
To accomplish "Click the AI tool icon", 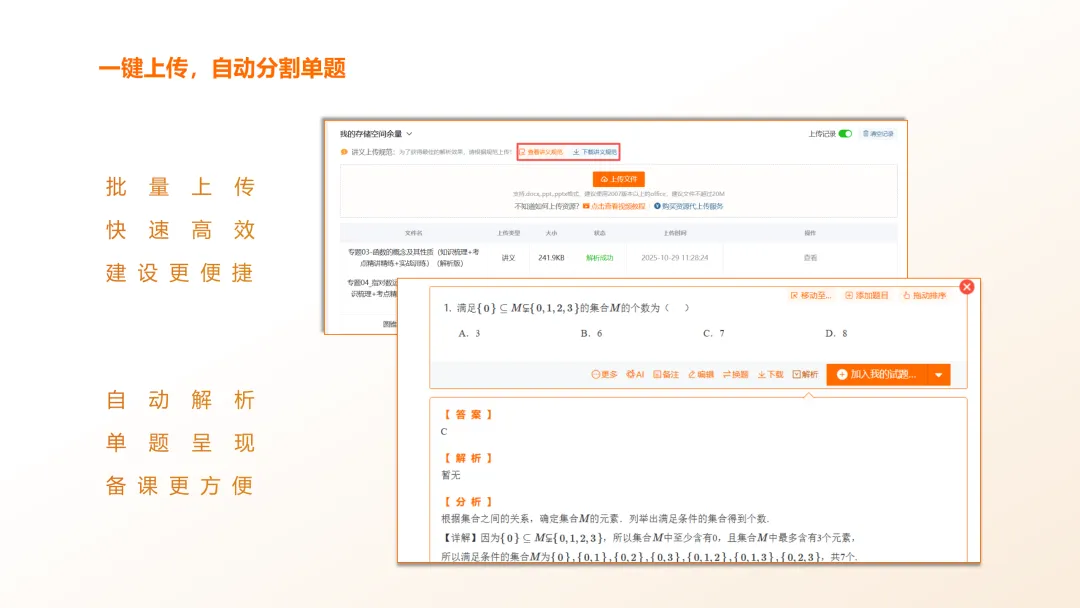I will pos(634,375).
